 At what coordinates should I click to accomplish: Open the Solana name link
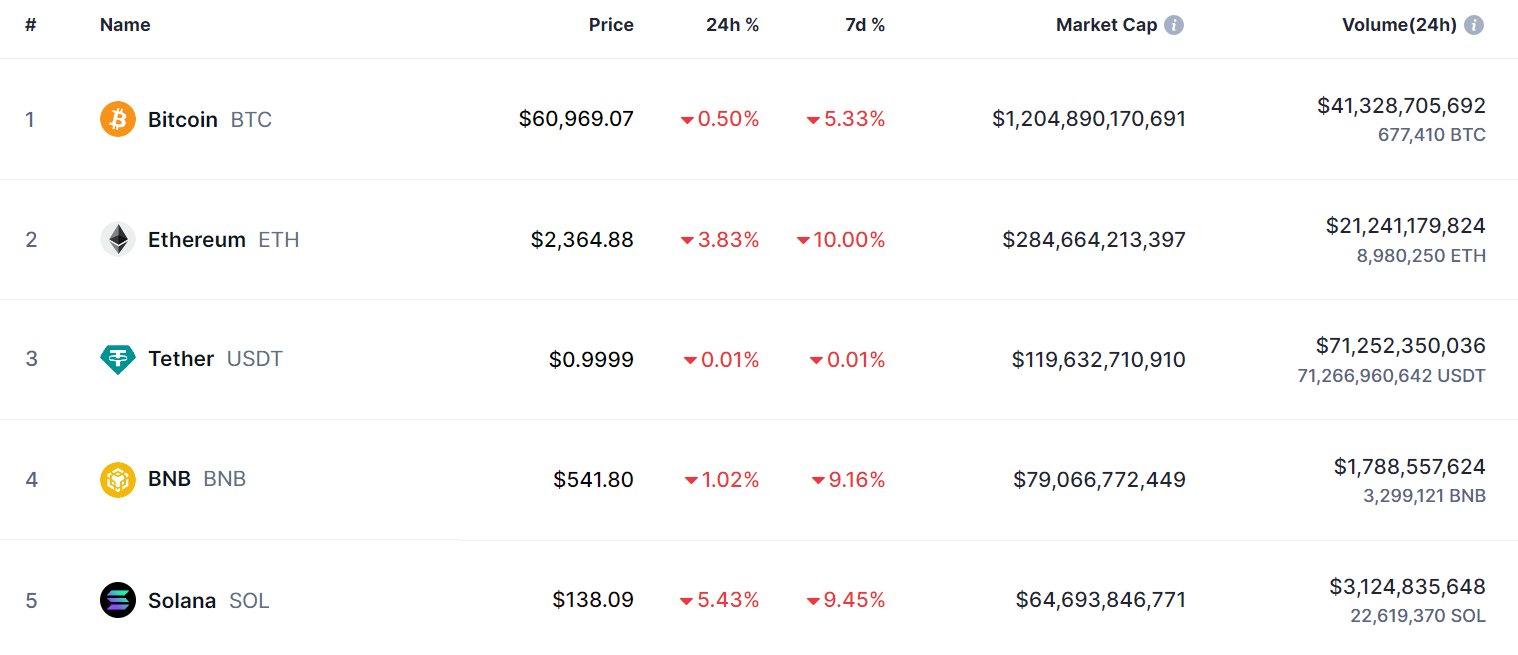[182, 601]
